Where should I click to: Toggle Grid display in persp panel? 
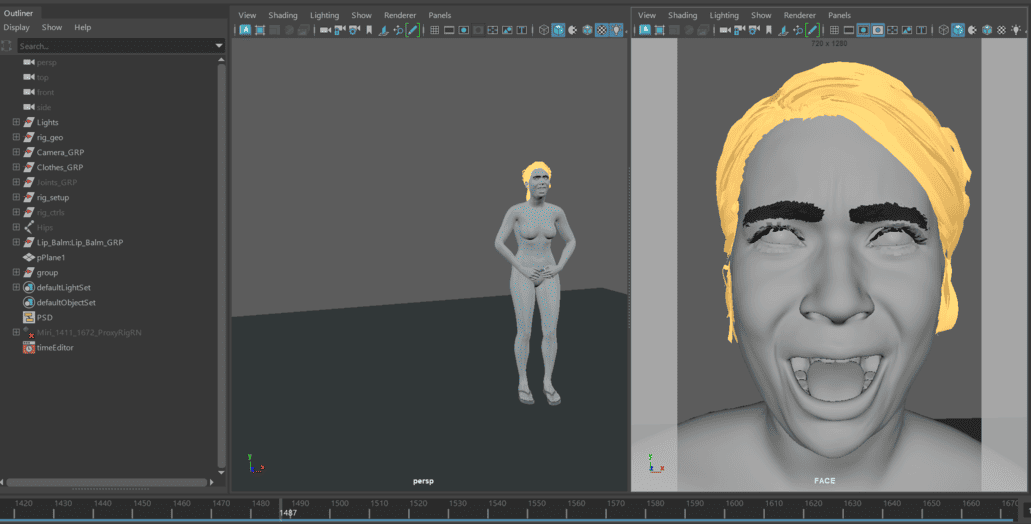(x=434, y=30)
